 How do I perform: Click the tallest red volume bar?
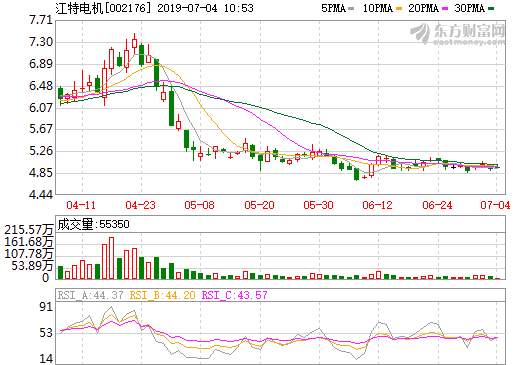pyautogui.click(x=112, y=258)
